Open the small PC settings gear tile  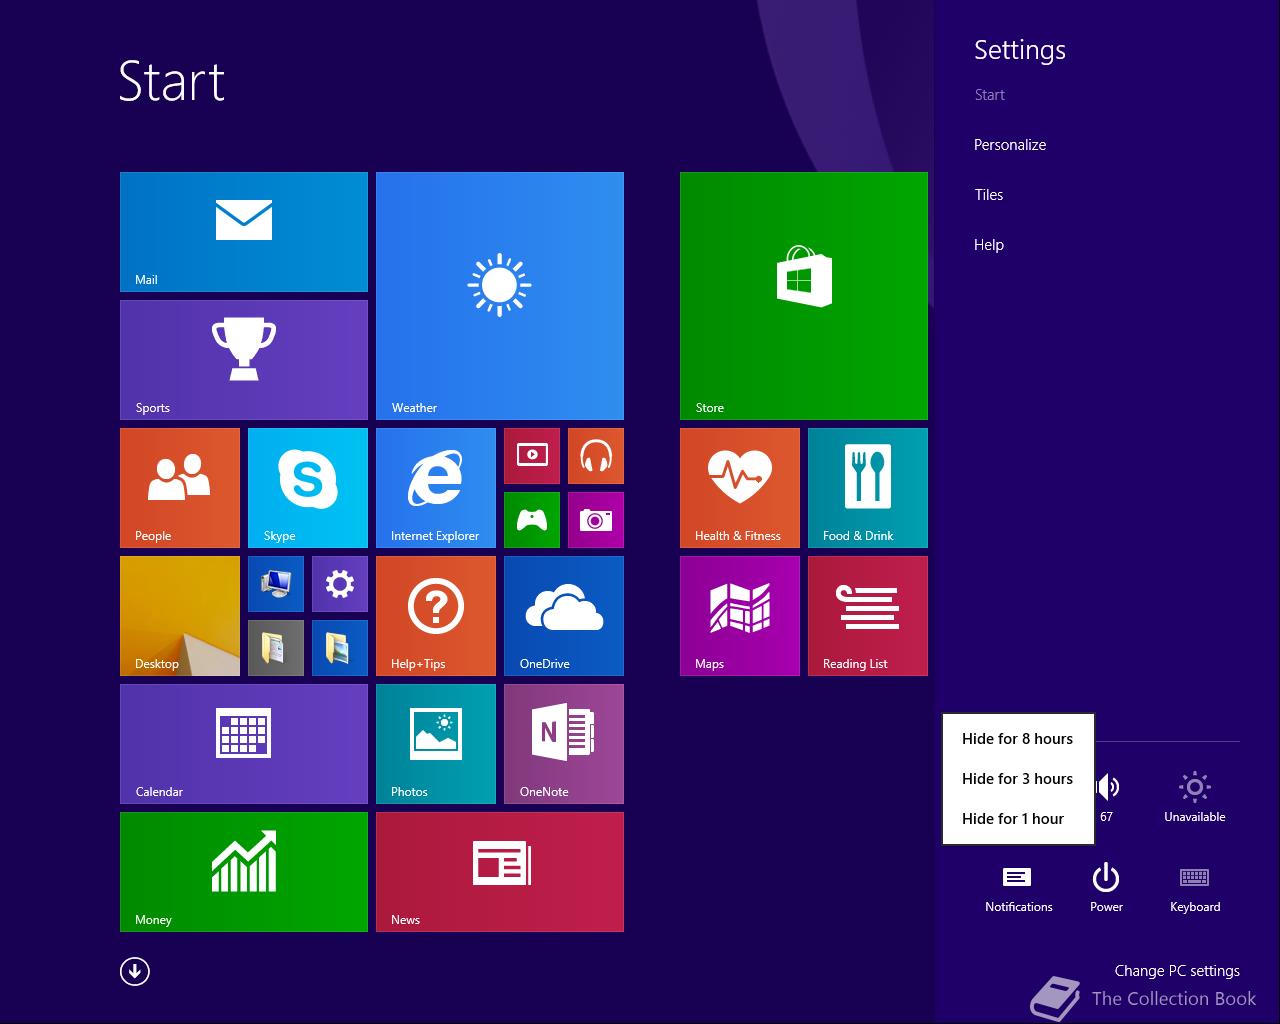click(x=340, y=584)
